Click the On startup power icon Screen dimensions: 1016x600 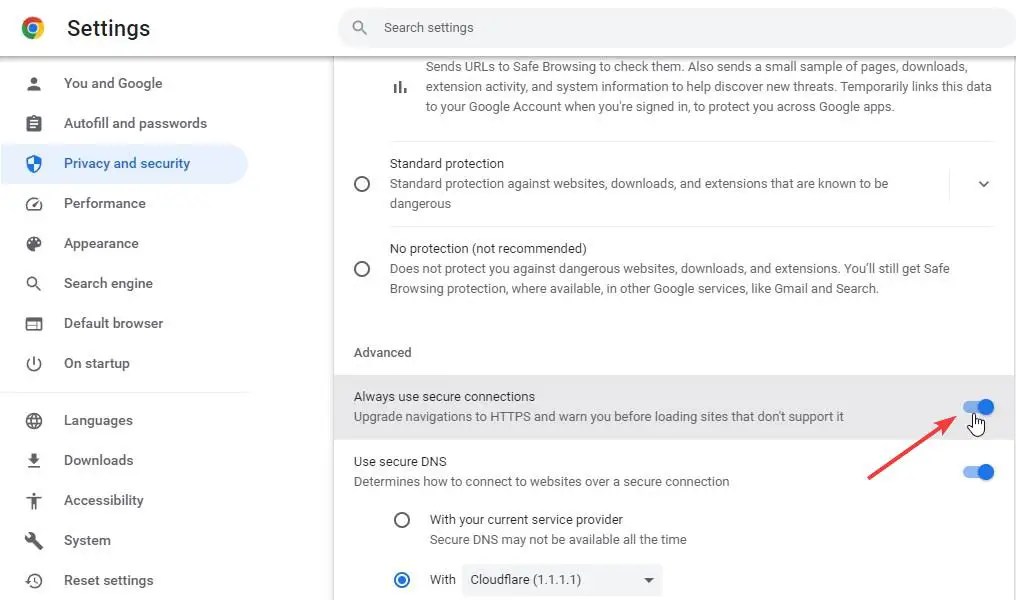[34, 363]
